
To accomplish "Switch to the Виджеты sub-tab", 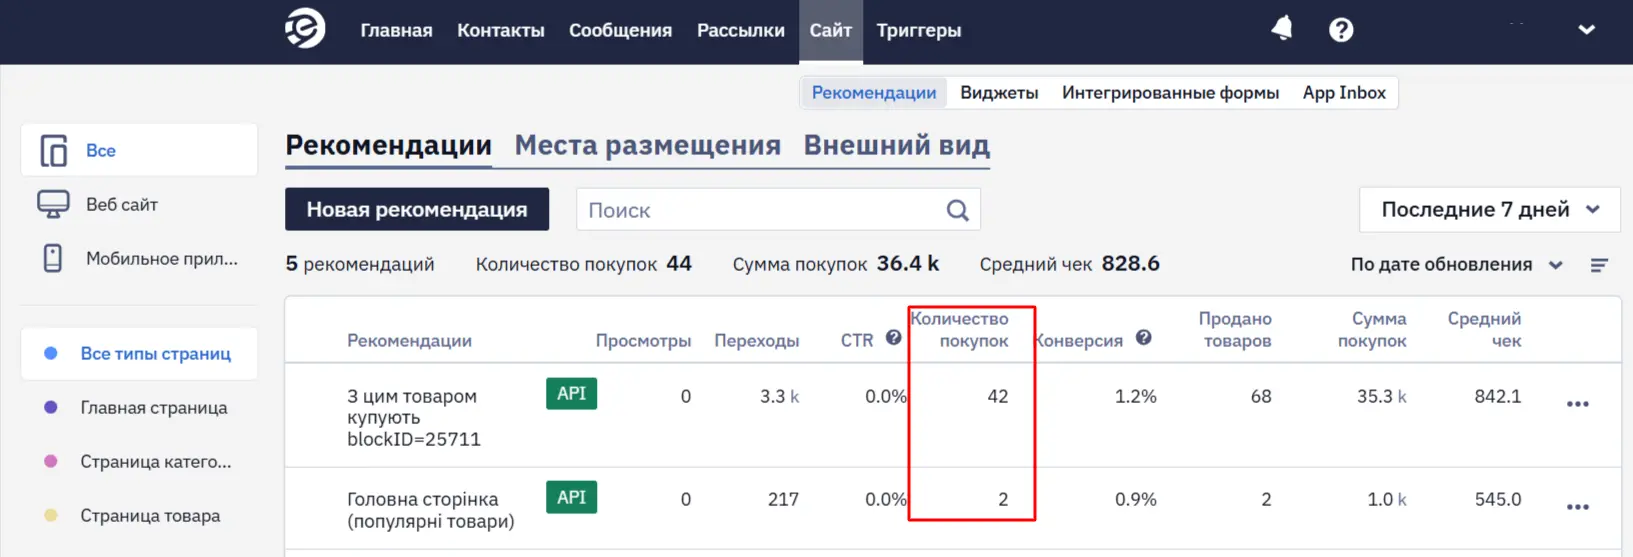I will click(x=999, y=93).
